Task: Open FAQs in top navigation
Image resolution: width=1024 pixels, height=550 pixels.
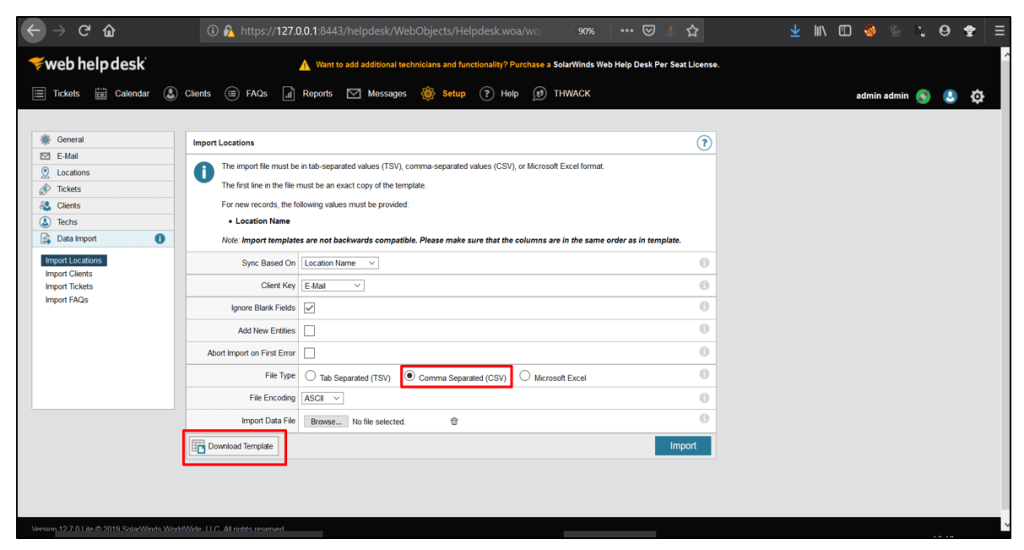Action: tap(246, 93)
